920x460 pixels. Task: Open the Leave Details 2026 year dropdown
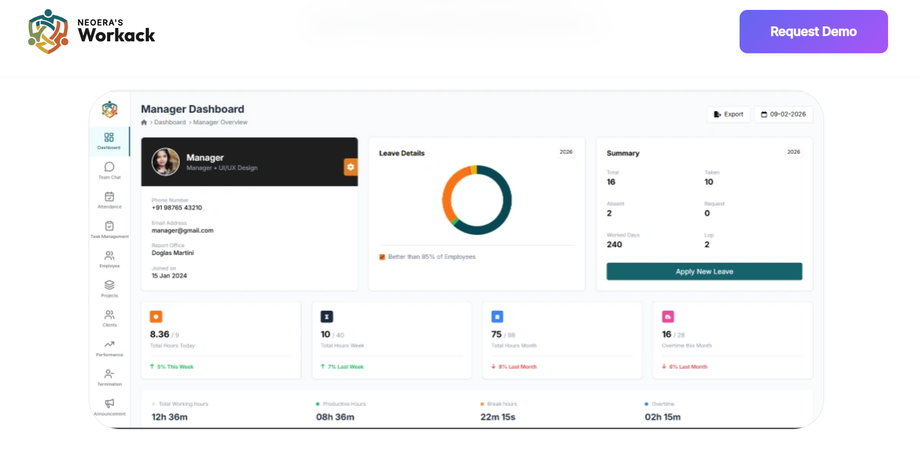click(566, 152)
